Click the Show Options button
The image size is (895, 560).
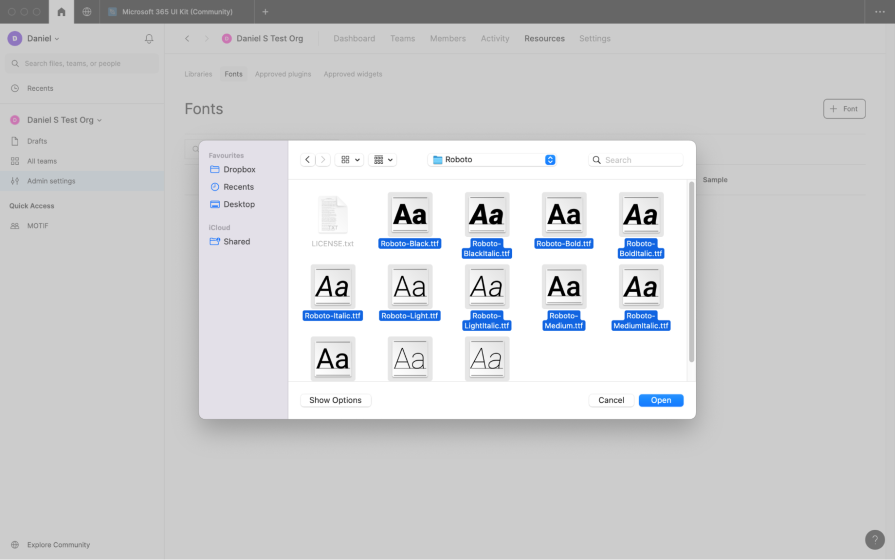click(x=335, y=400)
